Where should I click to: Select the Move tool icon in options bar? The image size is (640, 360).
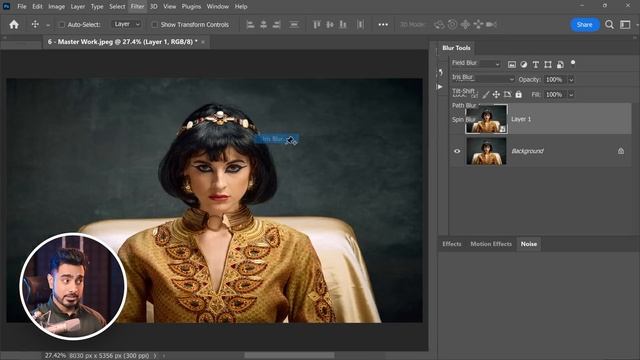36,24
